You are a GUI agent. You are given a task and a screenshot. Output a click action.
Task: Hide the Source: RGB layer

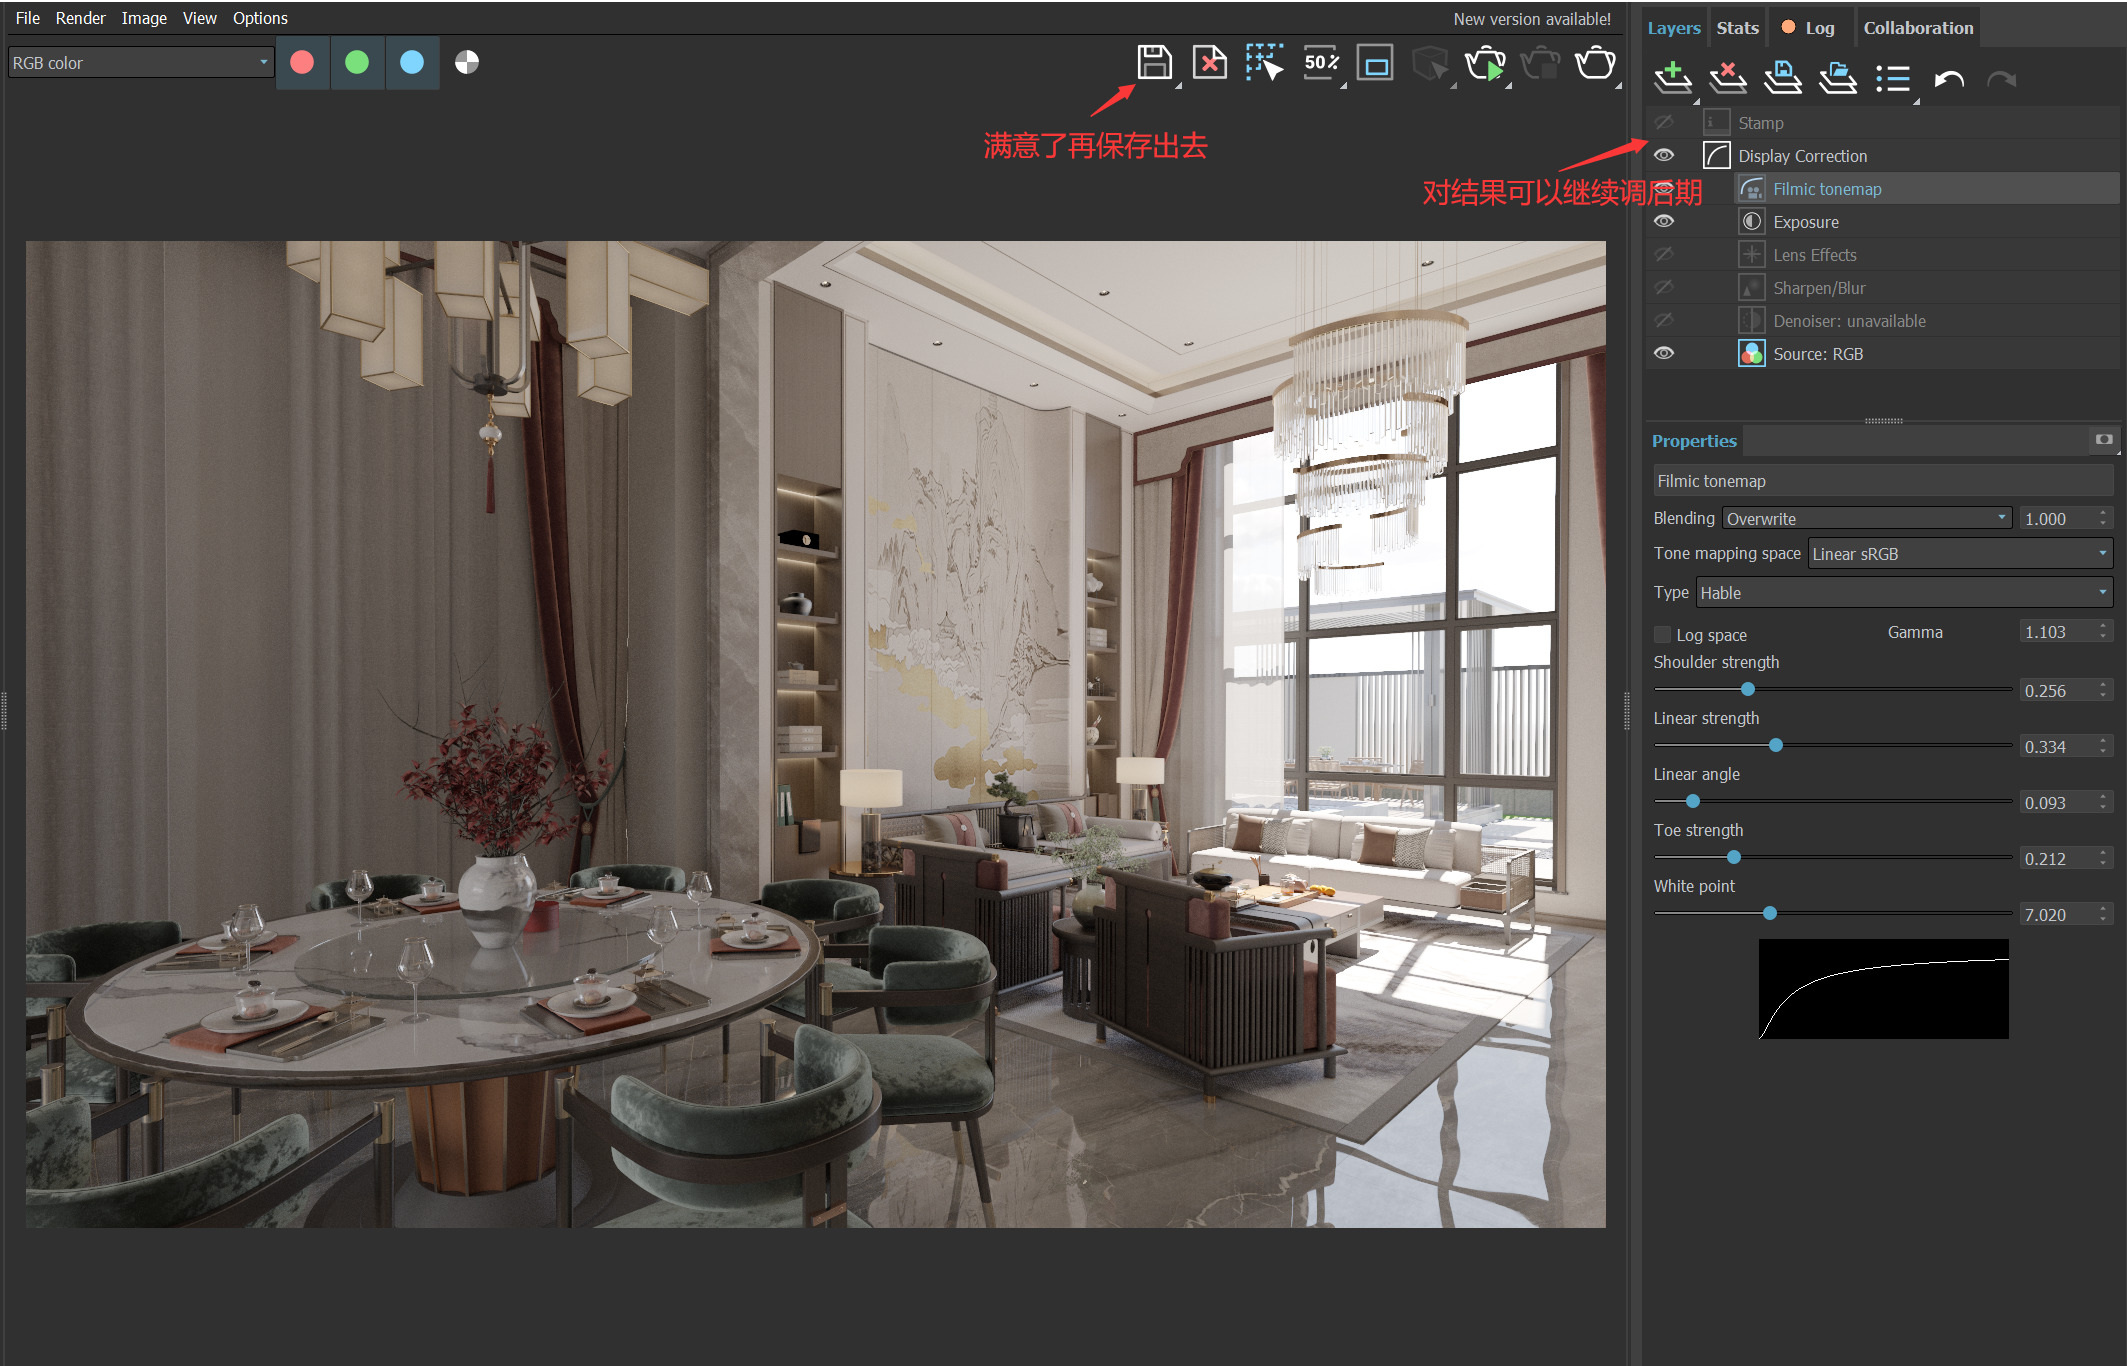[x=1664, y=353]
